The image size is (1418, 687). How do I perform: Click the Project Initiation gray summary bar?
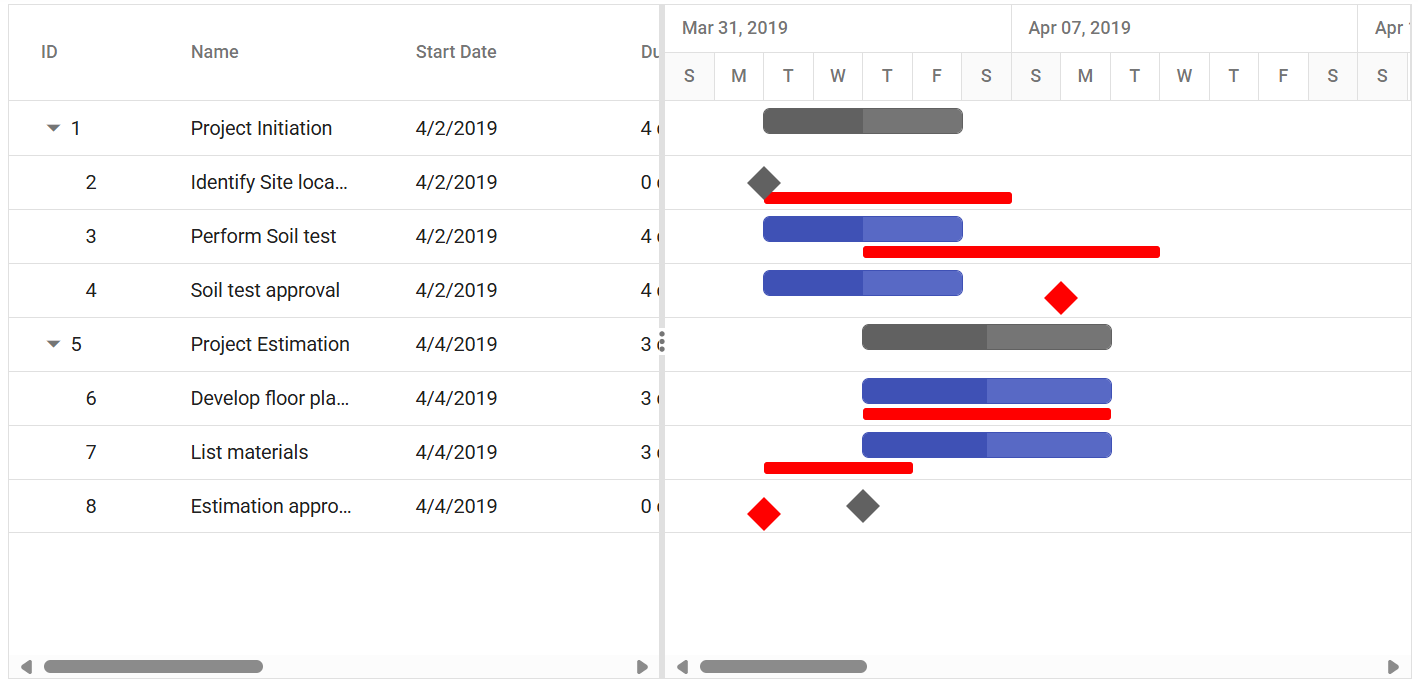863,121
